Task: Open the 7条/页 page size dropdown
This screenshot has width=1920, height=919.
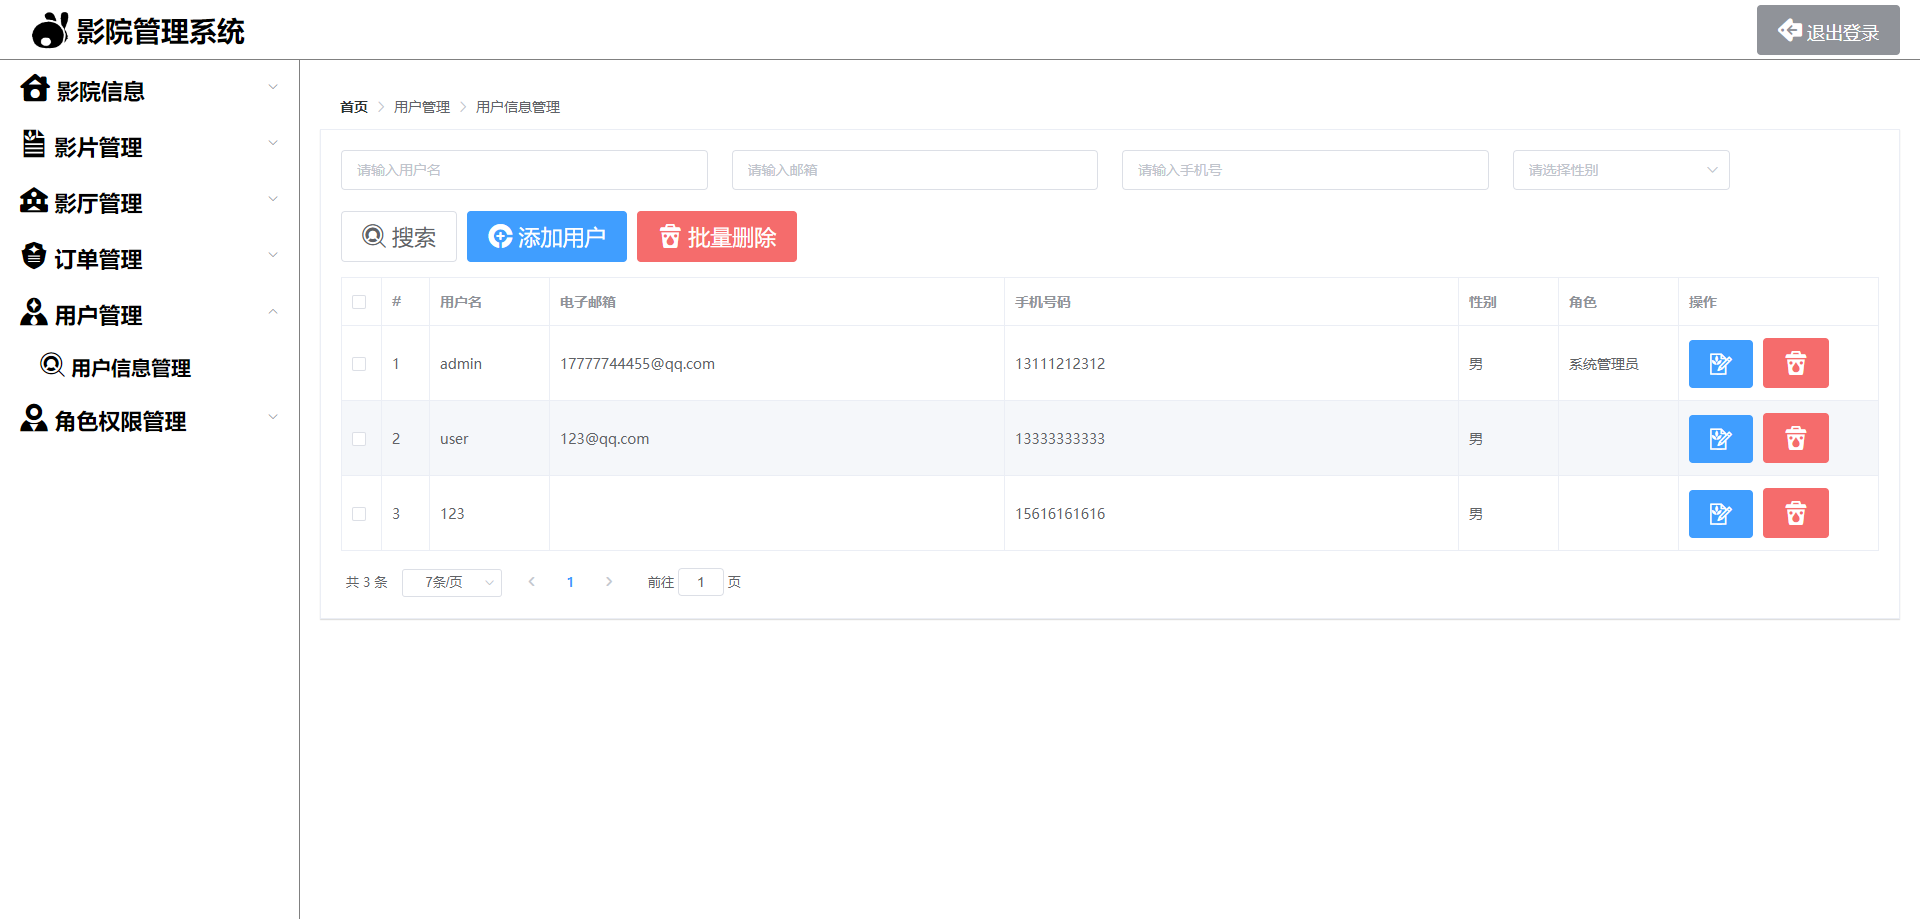Action: pyautogui.click(x=452, y=582)
